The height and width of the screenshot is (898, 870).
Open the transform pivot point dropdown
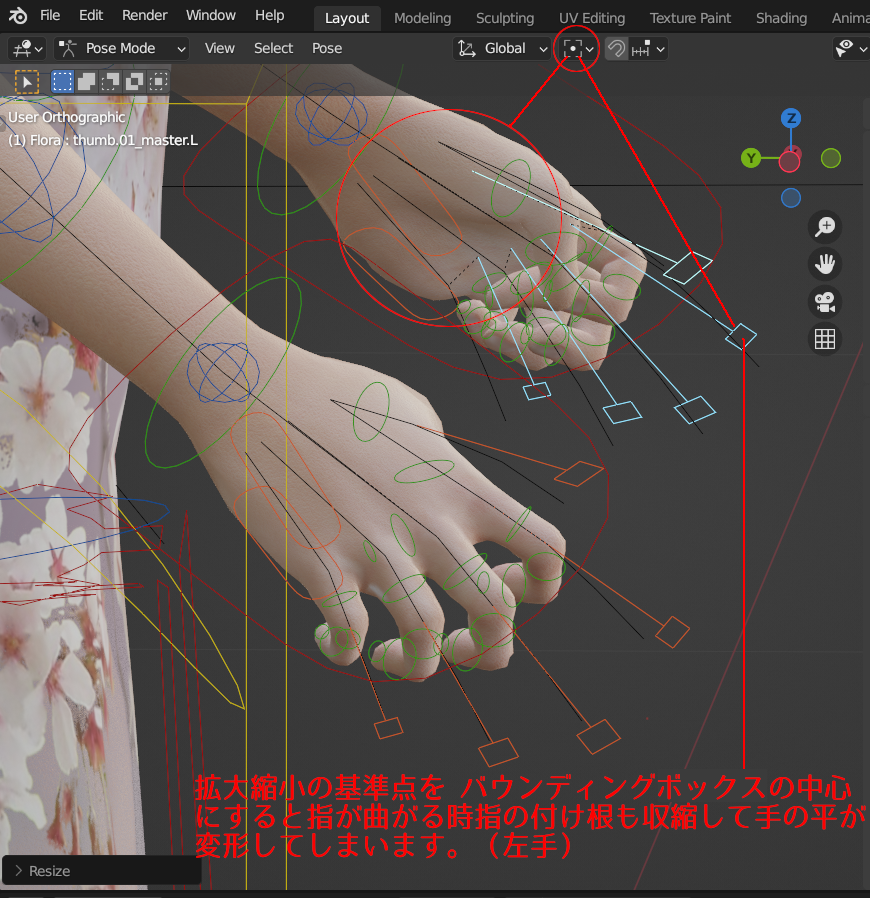573,48
